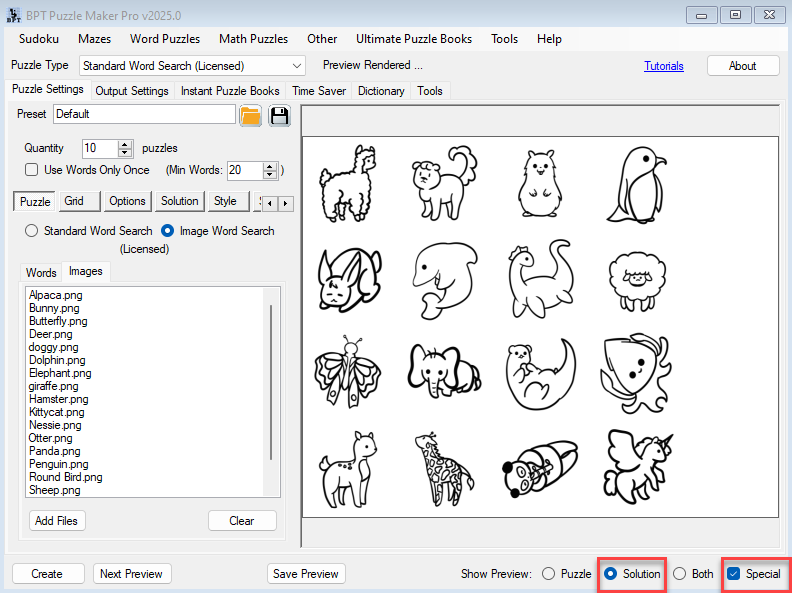Select Dolphin.png in the images list
Screen dimensions: 792x593
[x=57, y=360]
